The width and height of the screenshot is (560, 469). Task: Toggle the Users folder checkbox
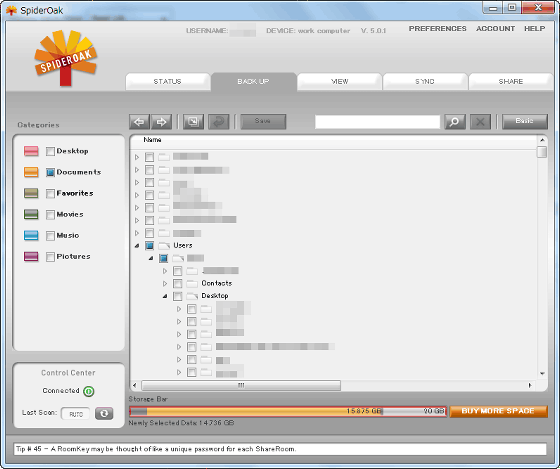pos(150,246)
